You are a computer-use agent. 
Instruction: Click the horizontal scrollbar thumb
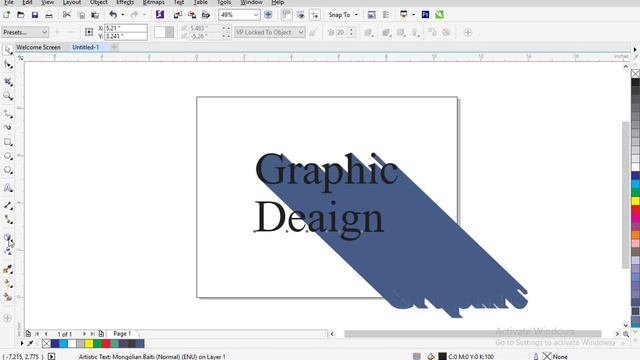point(473,334)
